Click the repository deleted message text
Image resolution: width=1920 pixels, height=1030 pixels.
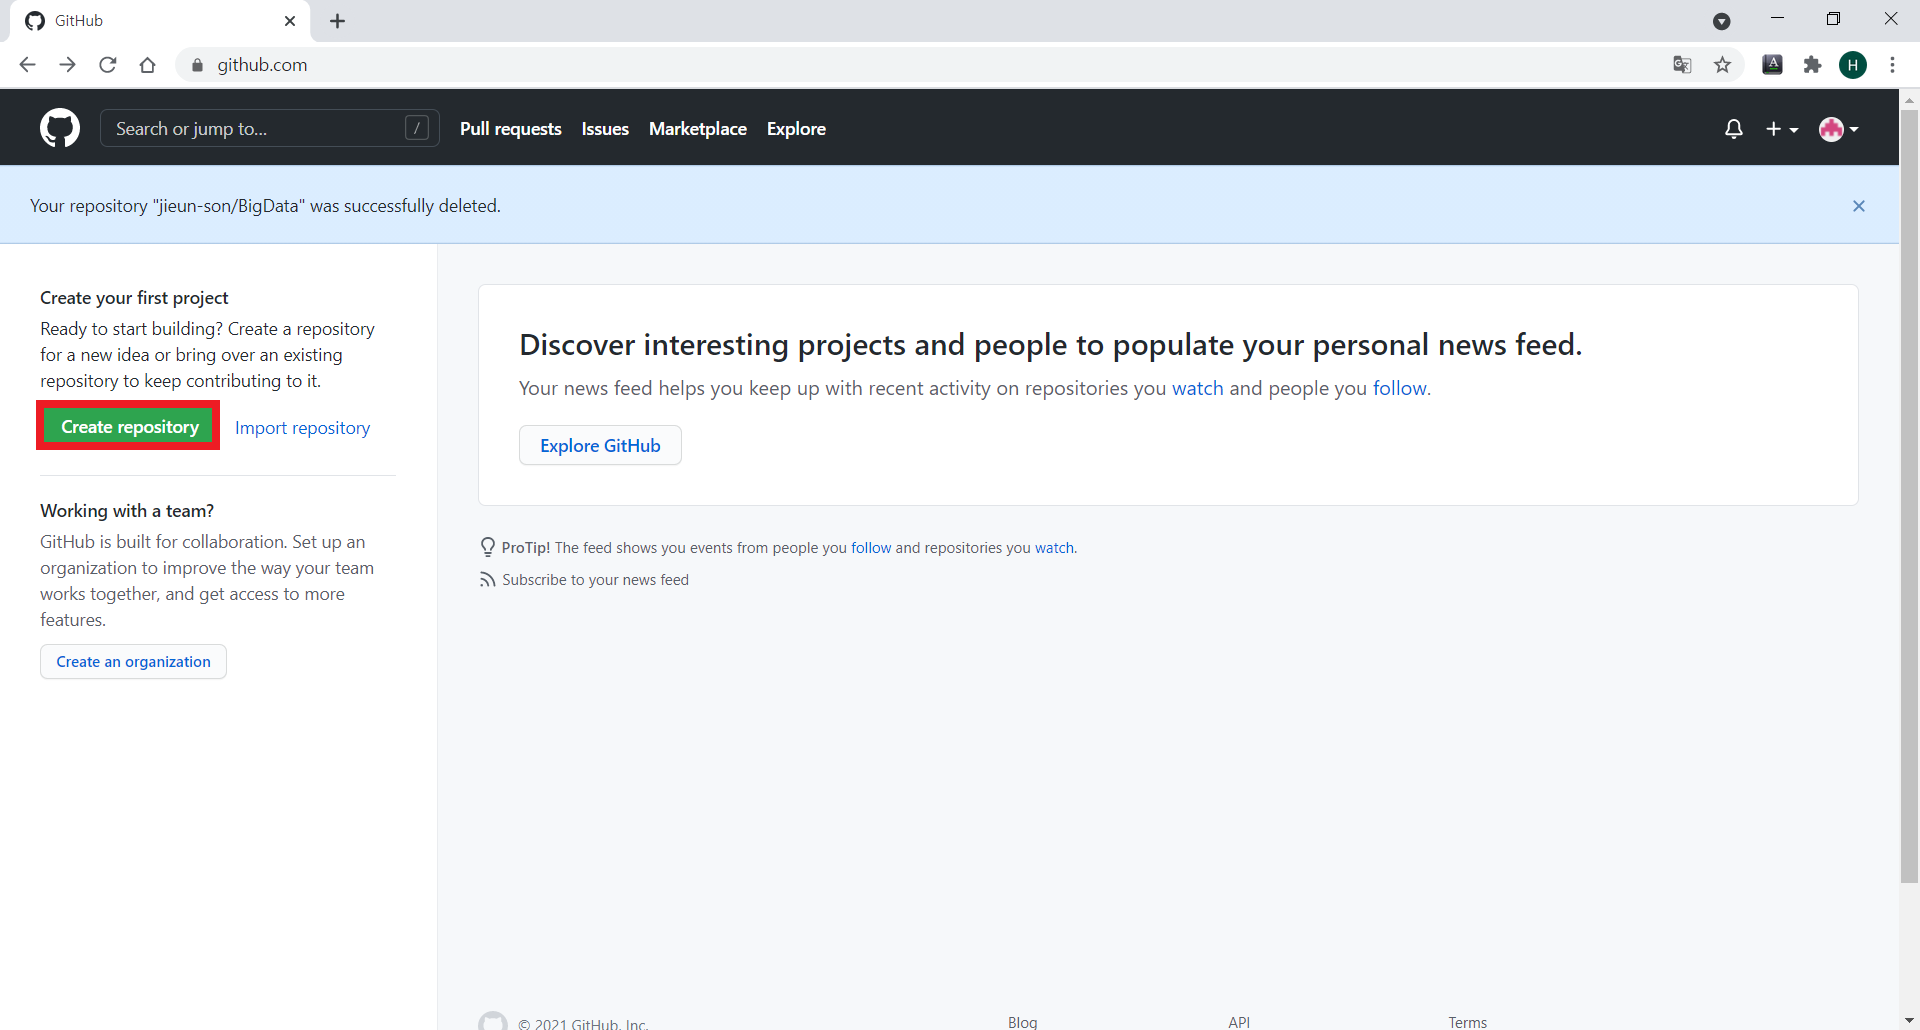(x=265, y=206)
